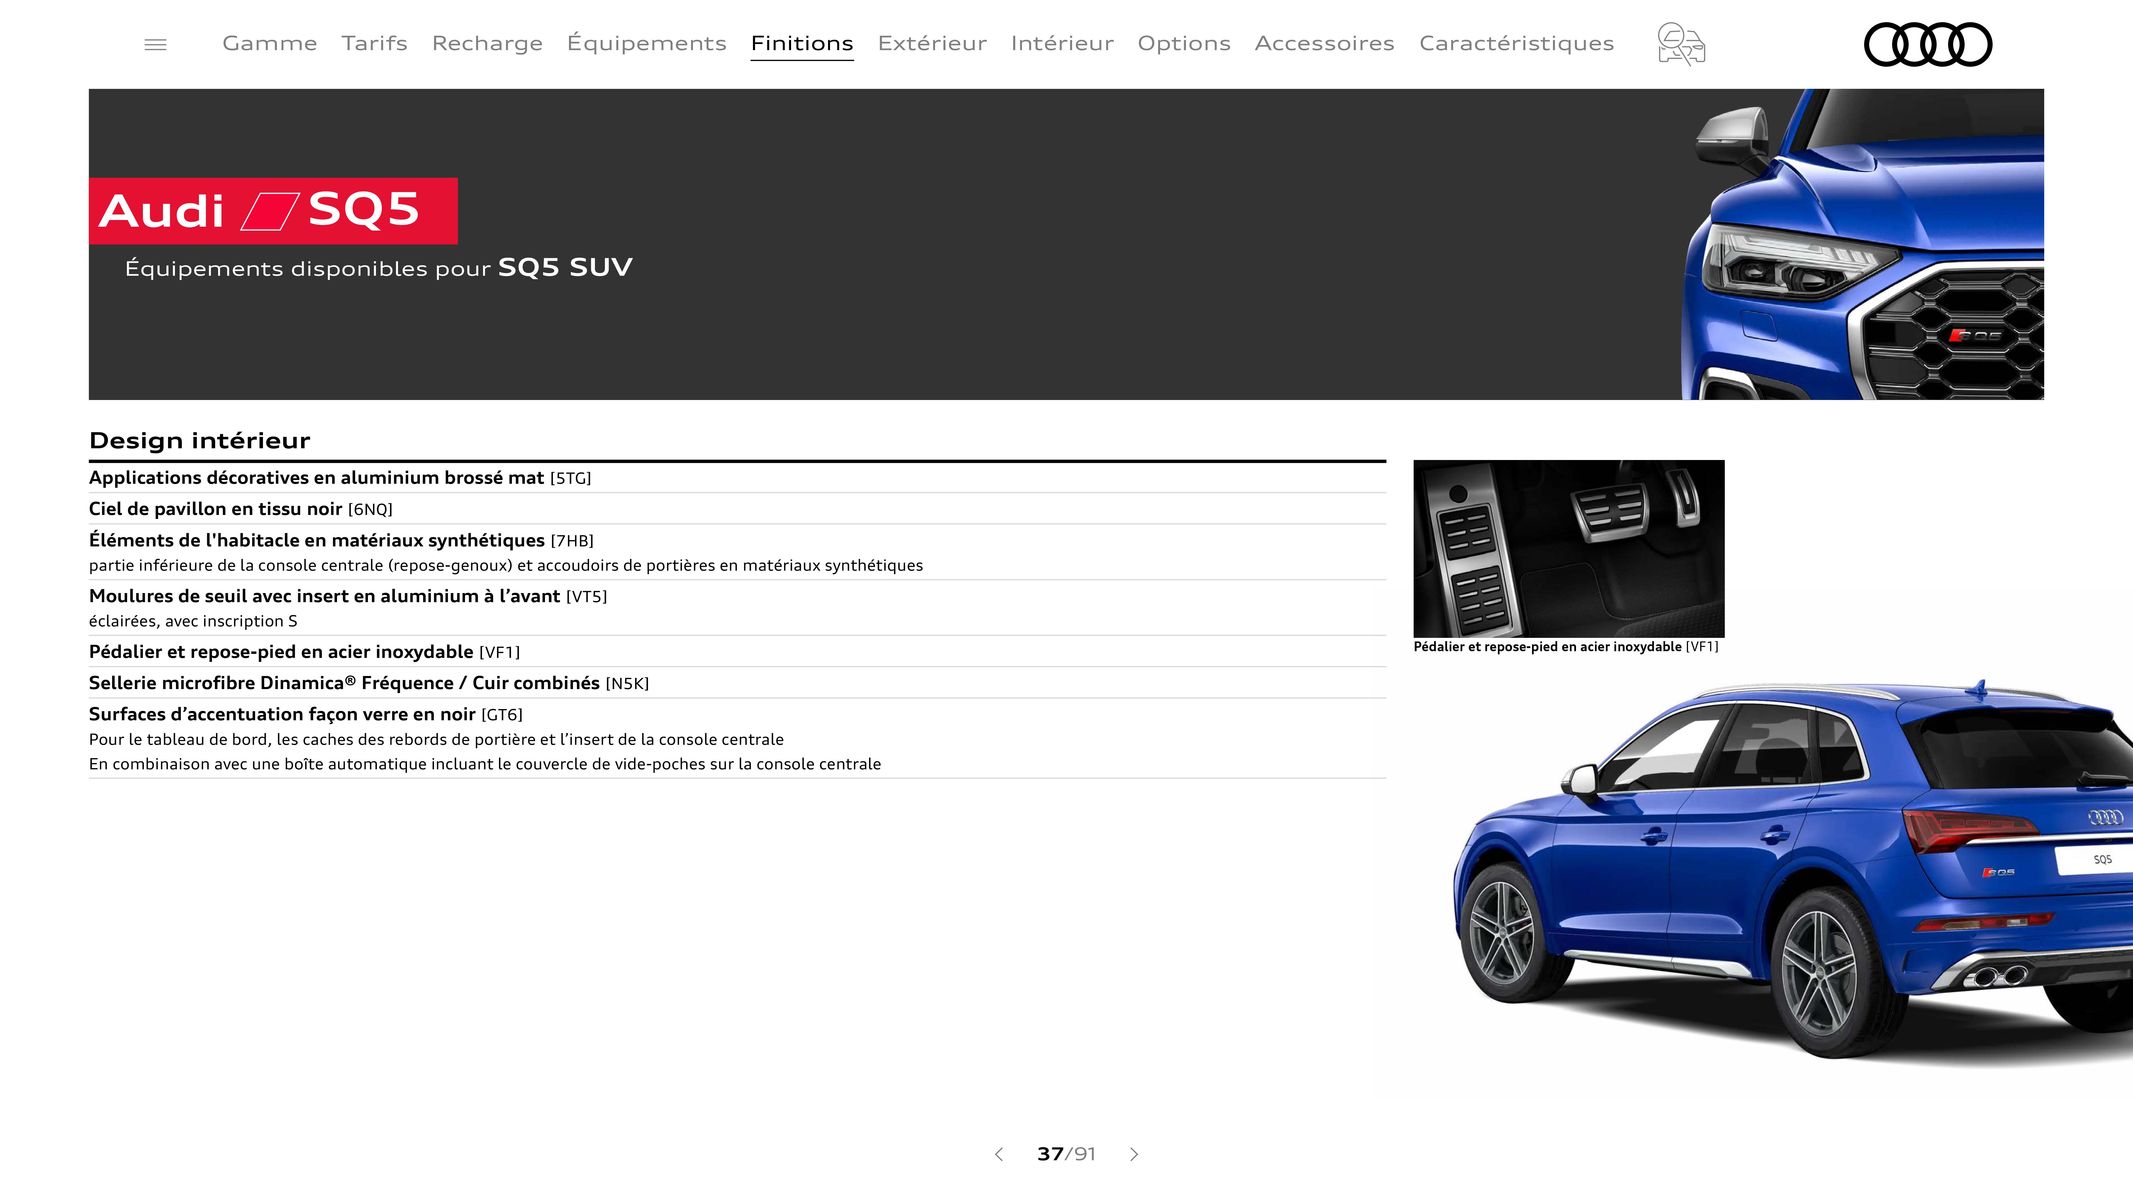This screenshot has height=1200, width=2133.
Task: Switch to the Recharge tab
Action: pyautogui.click(x=487, y=43)
